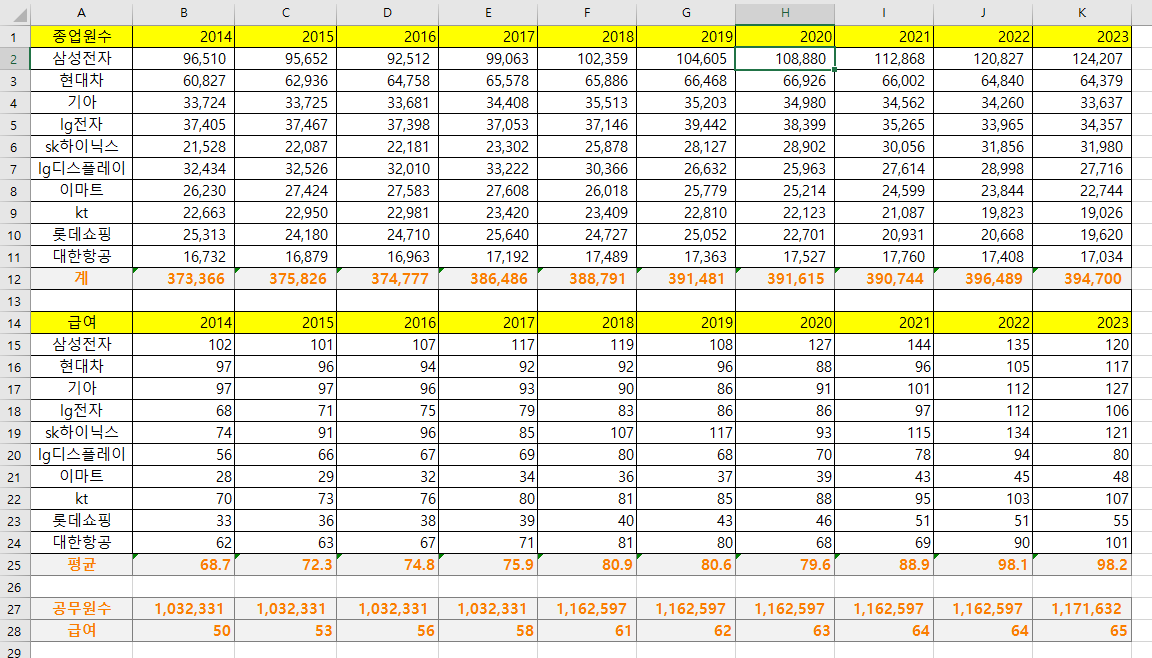Select the sk하이닉스 2019 salary cell 117
1152x658 pixels.
tap(685, 432)
